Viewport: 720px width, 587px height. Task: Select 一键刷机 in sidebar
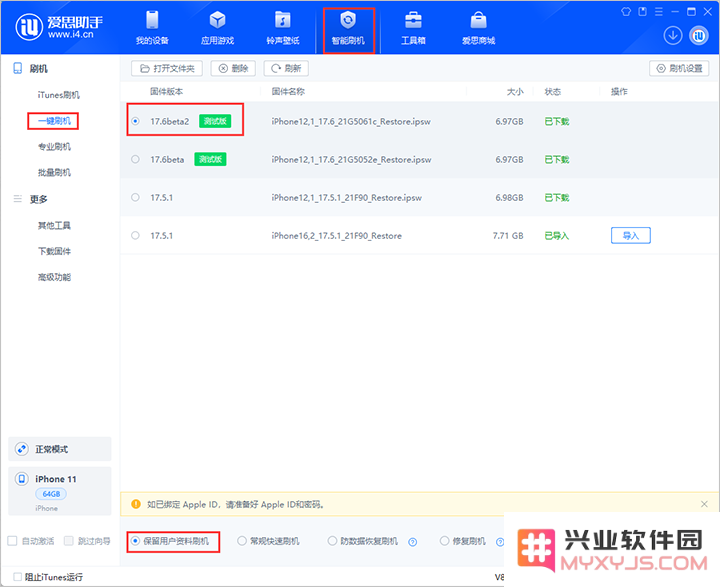coord(54,121)
